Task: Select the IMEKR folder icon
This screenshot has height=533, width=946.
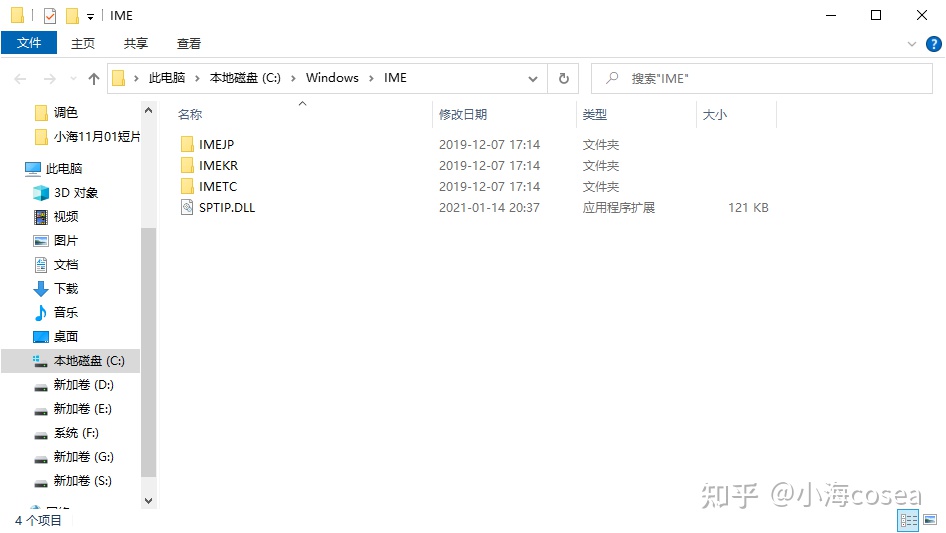Action: pos(187,165)
